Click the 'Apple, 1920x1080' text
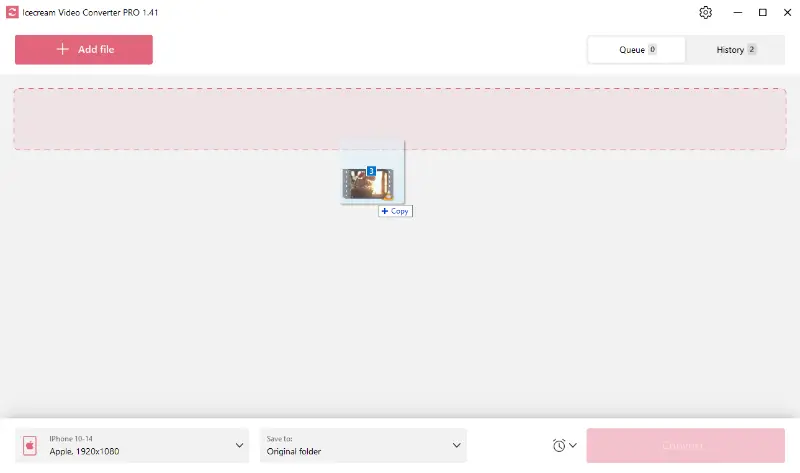The image size is (800, 473). coord(84,452)
